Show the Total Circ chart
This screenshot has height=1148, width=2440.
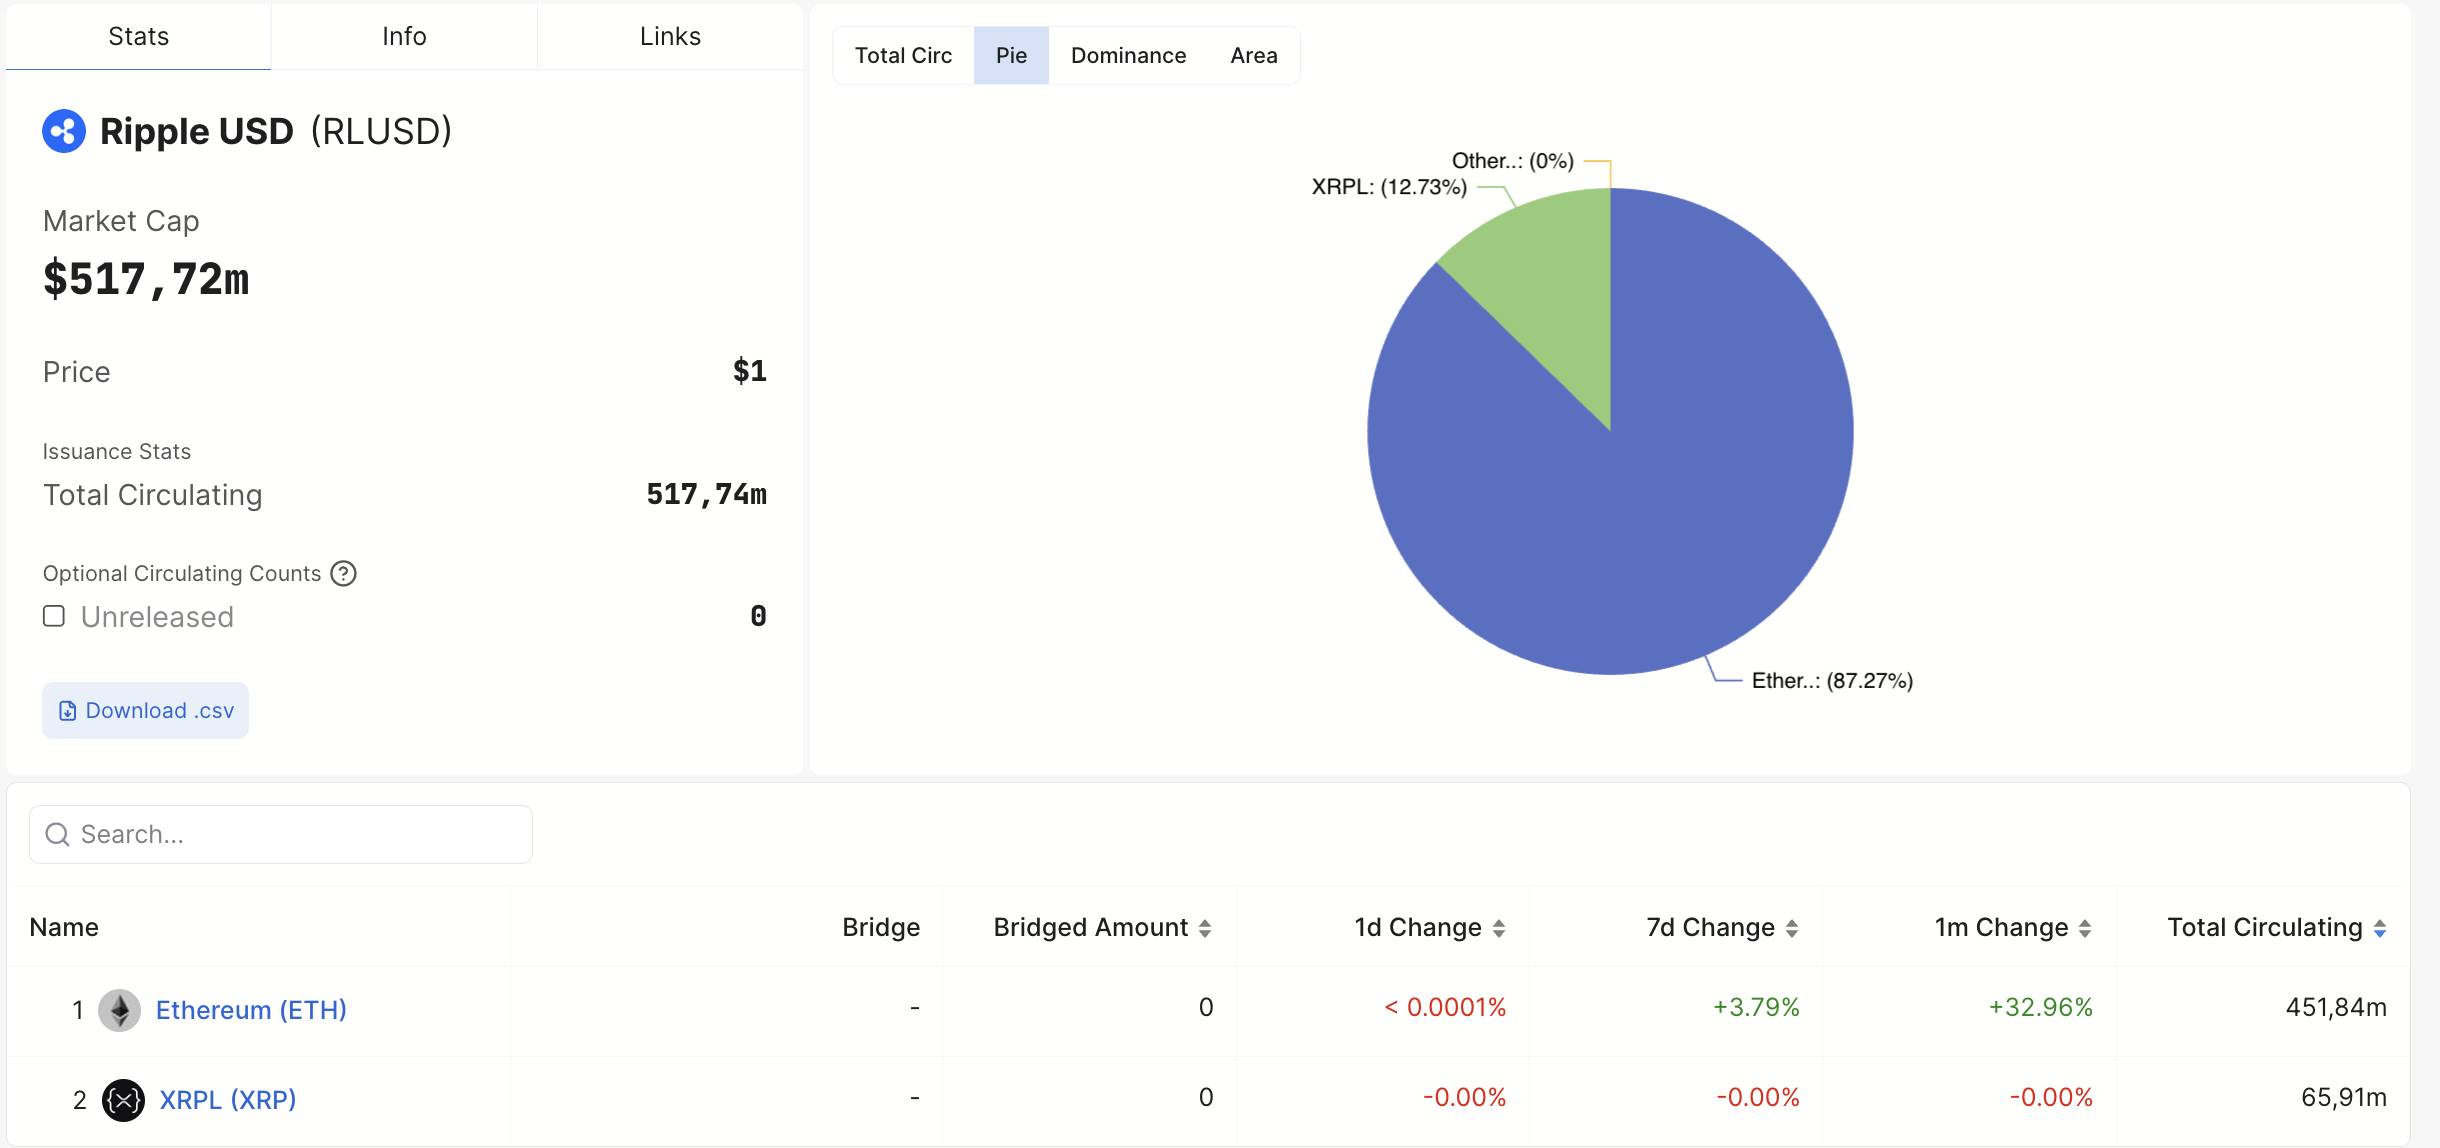point(903,55)
